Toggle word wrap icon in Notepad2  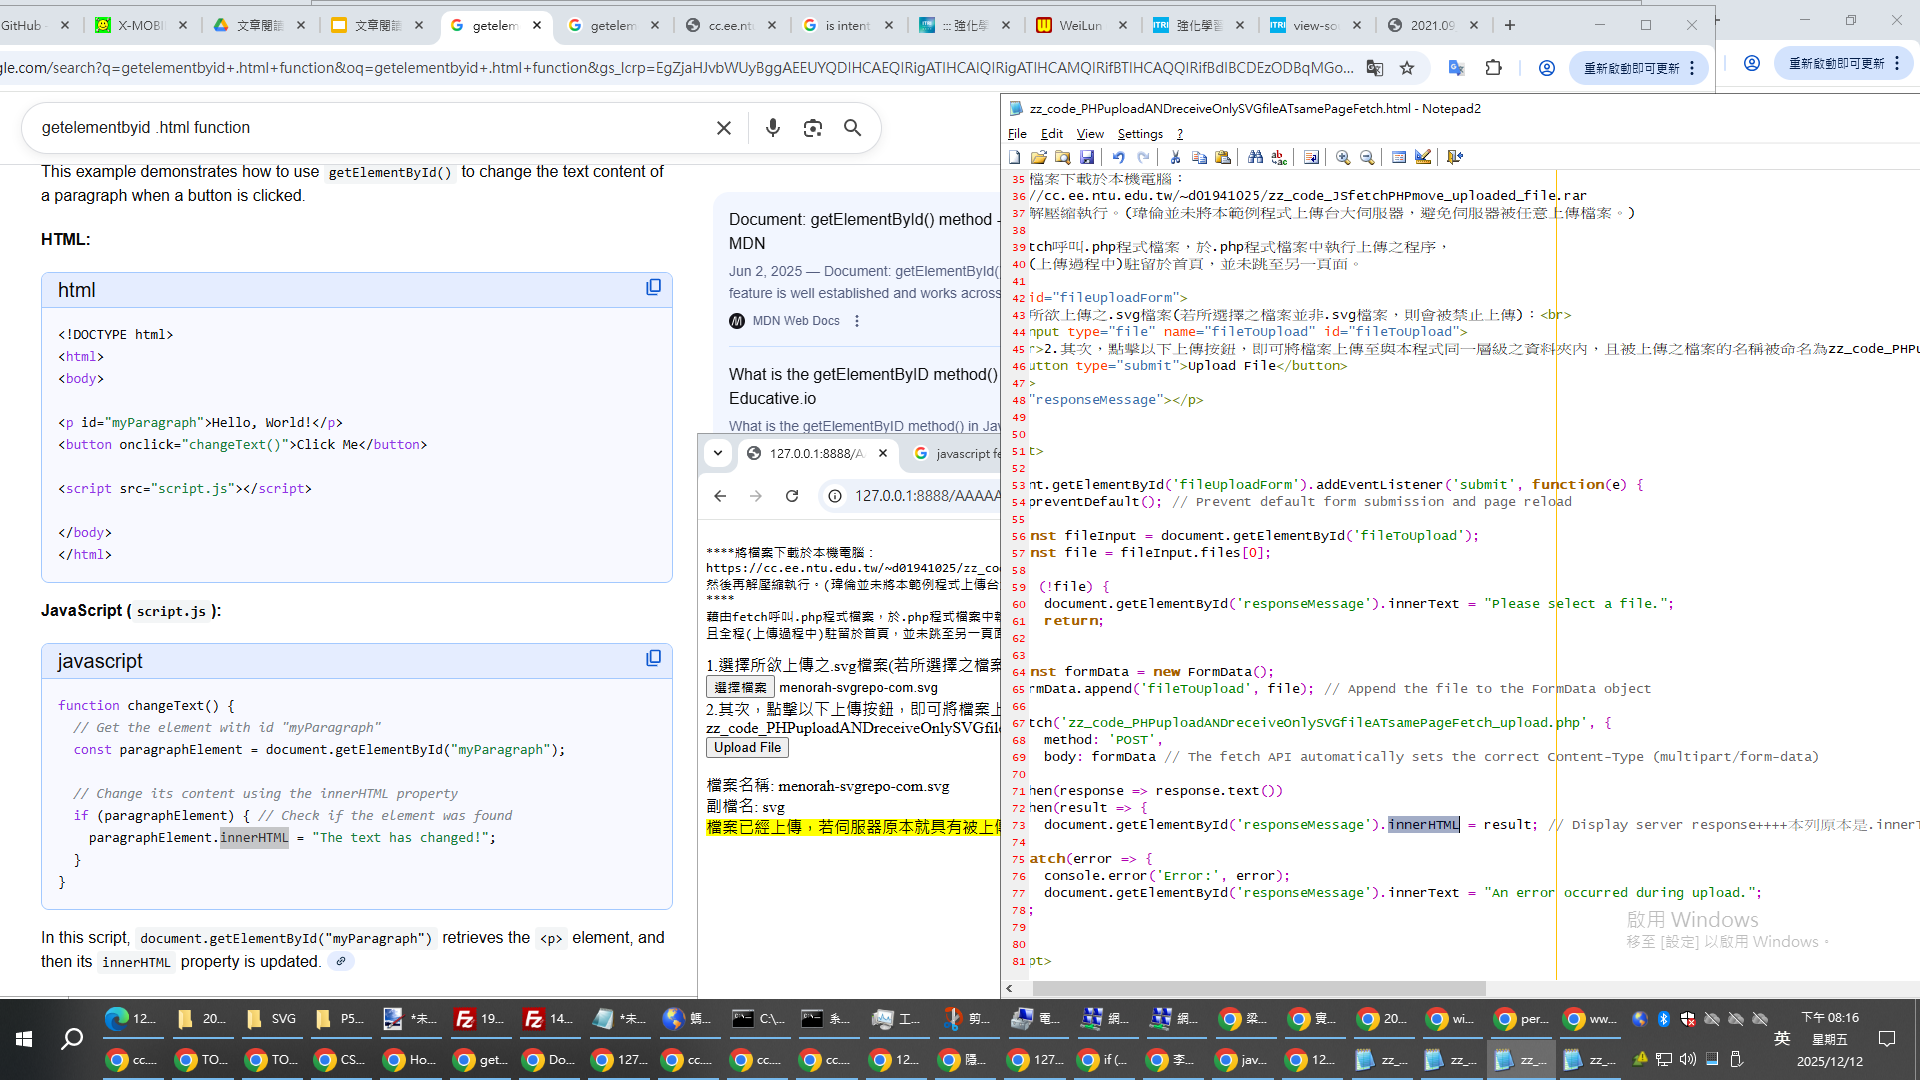coord(1311,157)
